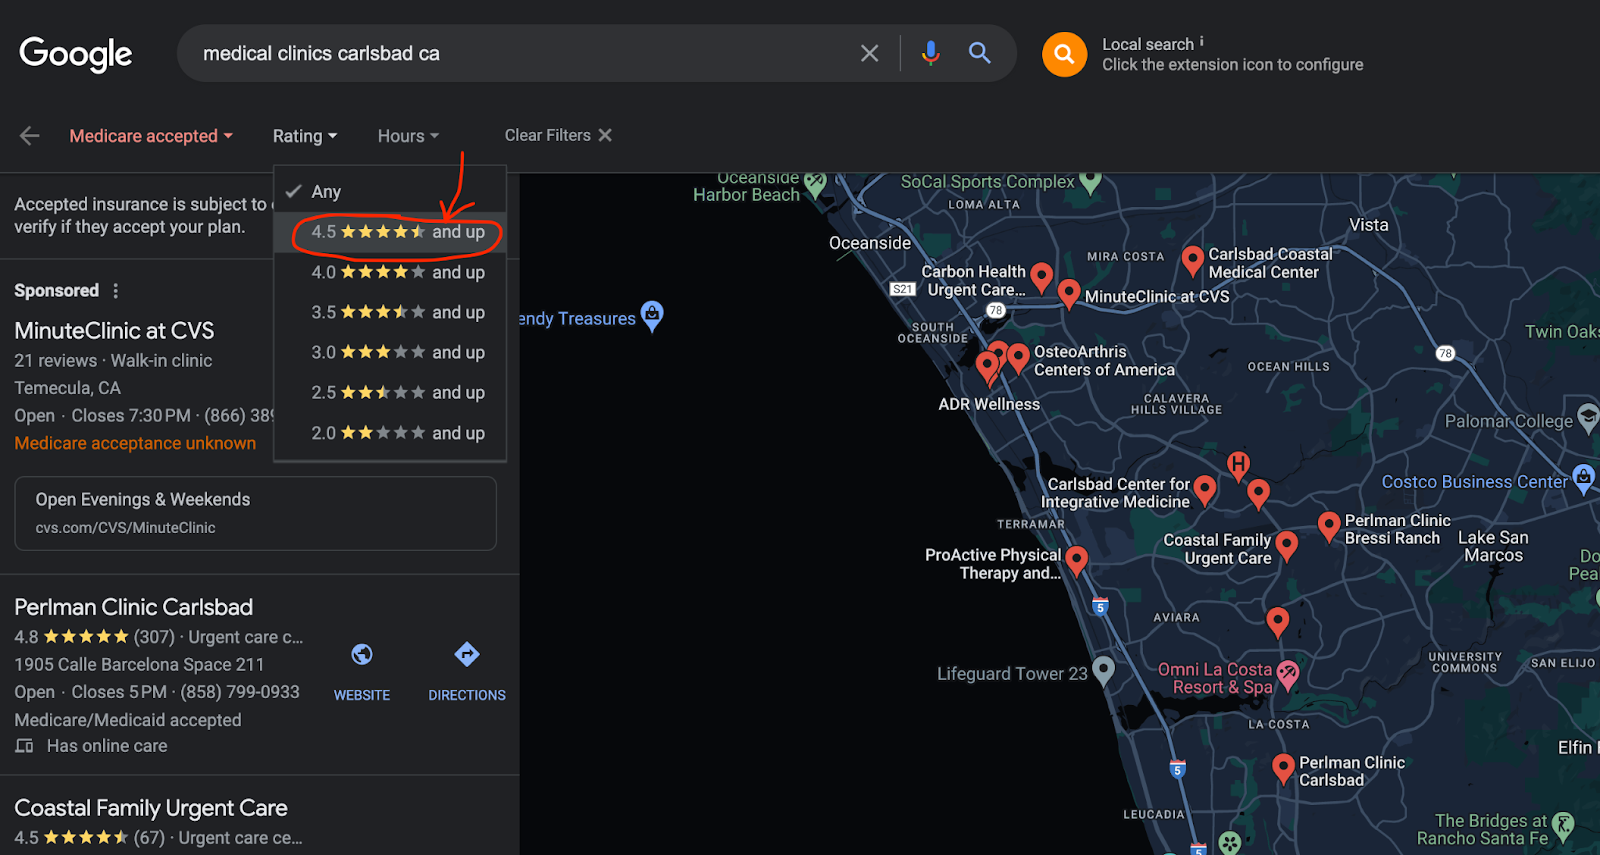Click the hospital H map marker
Viewport: 1600px width, 855px height.
pyautogui.click(x=1238, y=464)
